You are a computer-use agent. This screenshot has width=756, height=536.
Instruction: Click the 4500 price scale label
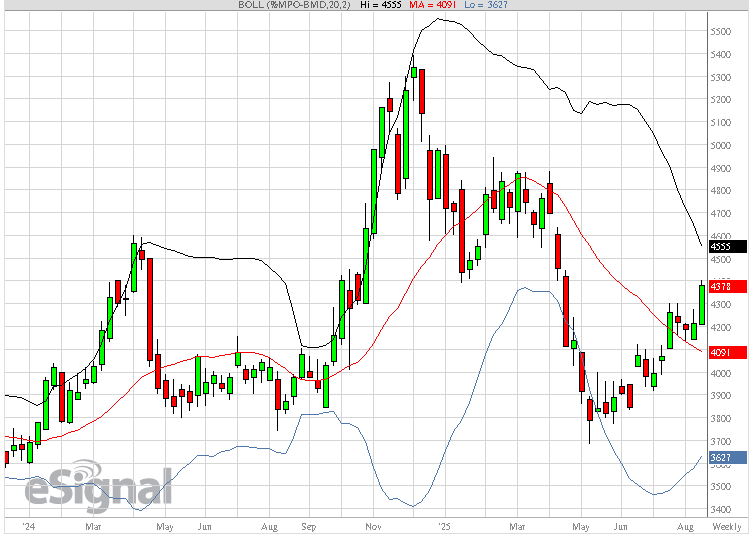click(x=721, y=259)
